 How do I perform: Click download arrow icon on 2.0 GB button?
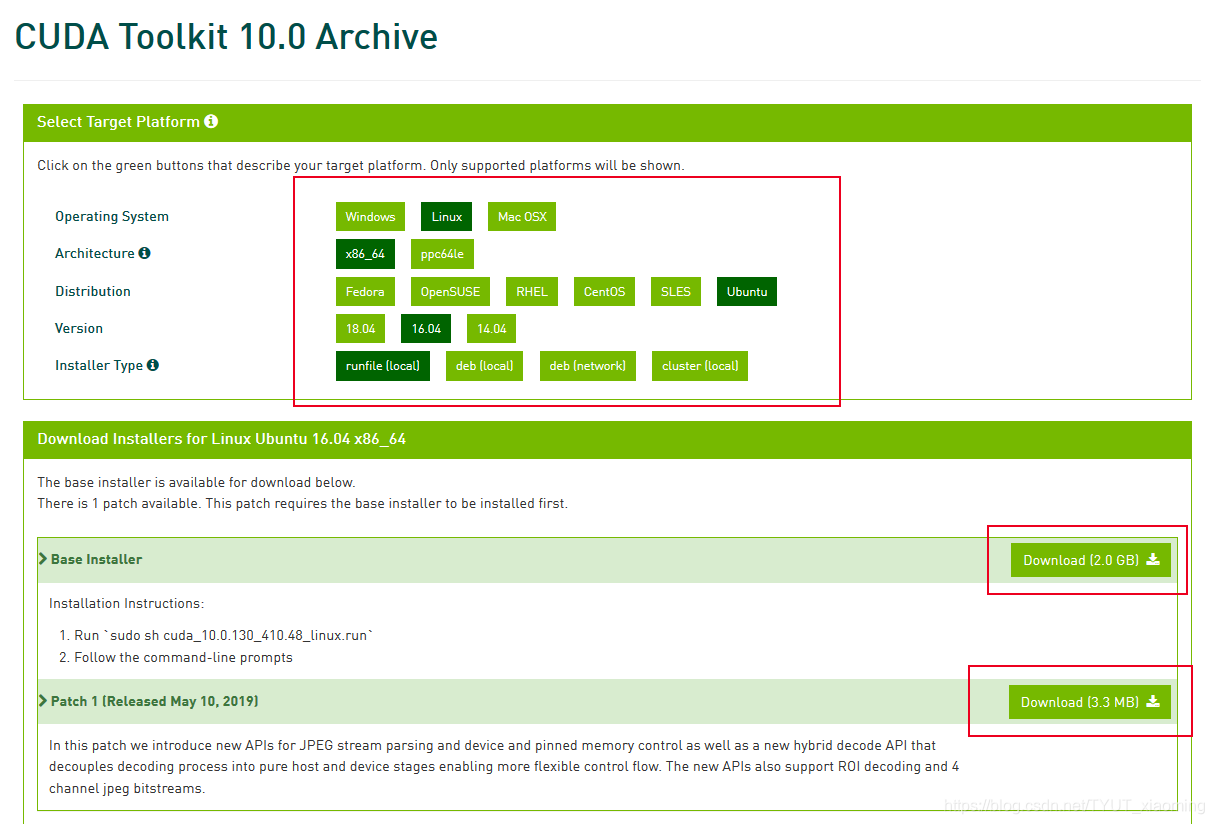1153,560
